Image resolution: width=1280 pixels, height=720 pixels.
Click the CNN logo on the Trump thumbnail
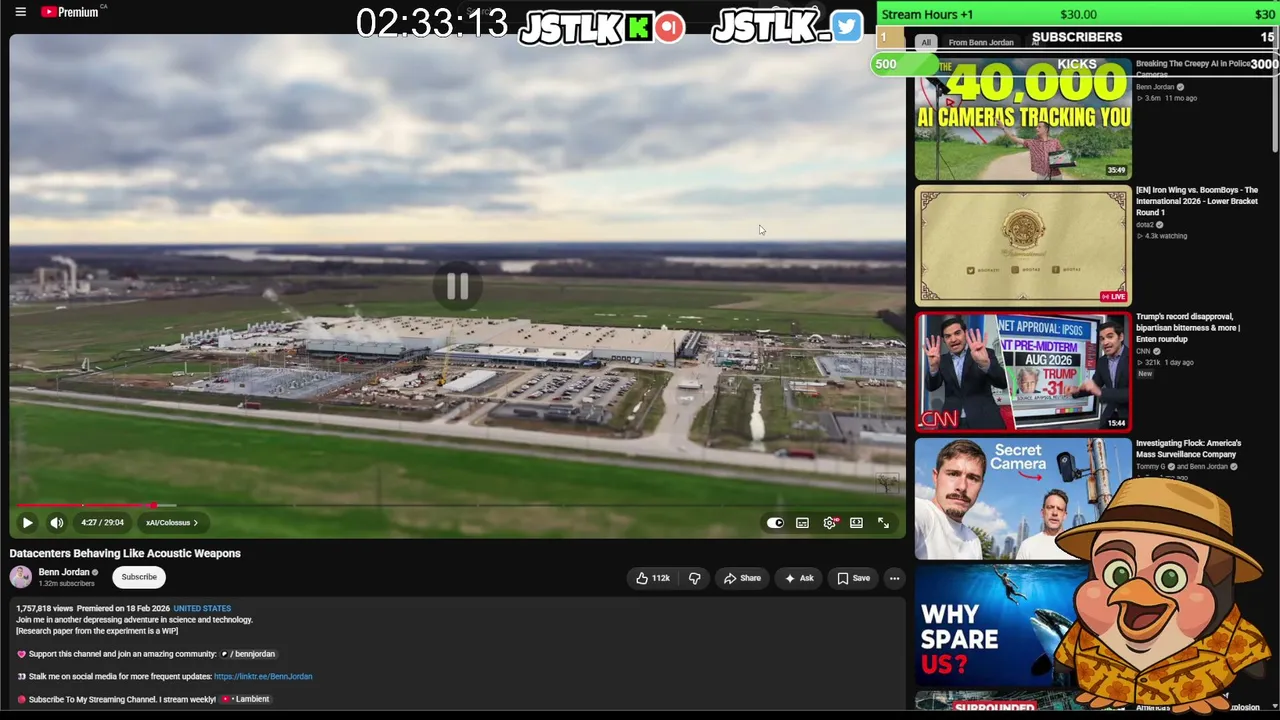(x=940, y=420)
